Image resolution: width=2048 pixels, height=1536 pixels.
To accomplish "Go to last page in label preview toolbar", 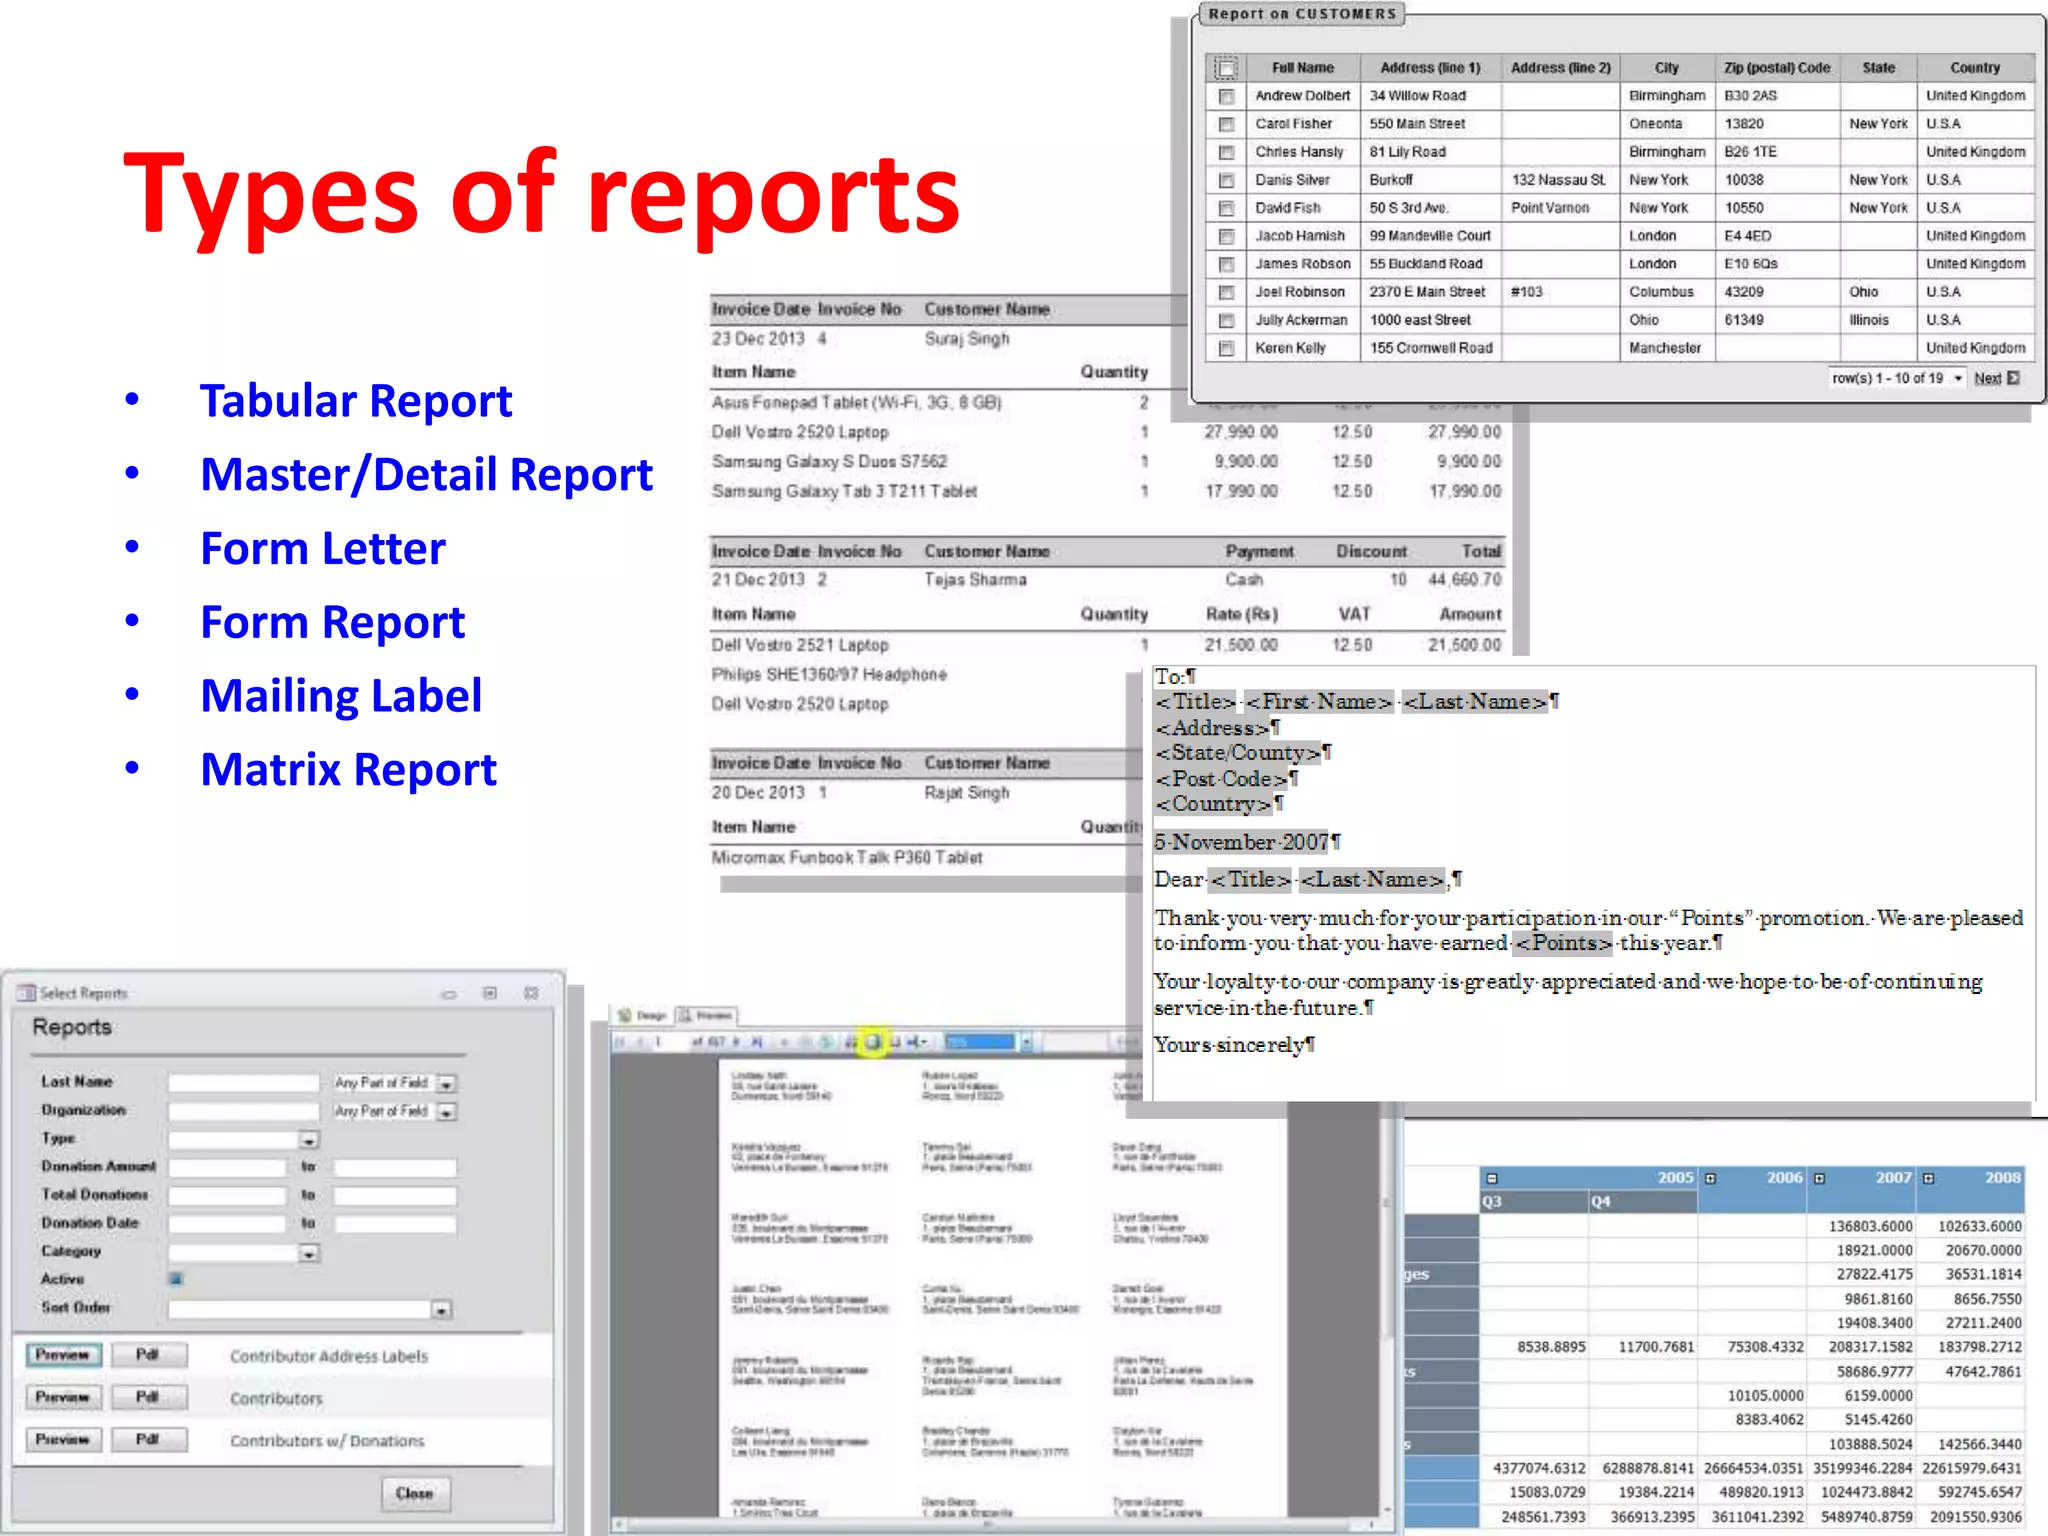I will 757,1041.
